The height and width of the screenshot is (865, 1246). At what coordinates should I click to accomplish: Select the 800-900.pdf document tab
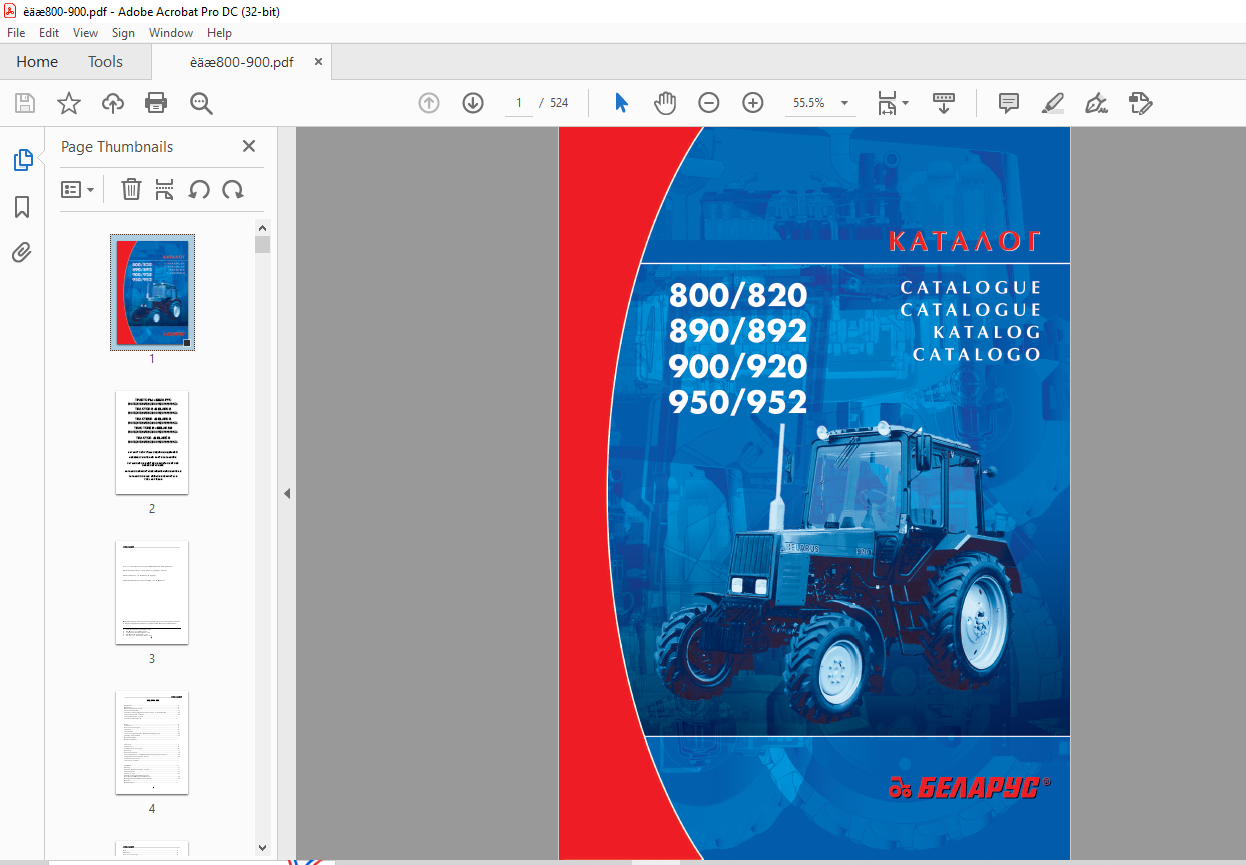pyautogui.click(x=242, y=62)
